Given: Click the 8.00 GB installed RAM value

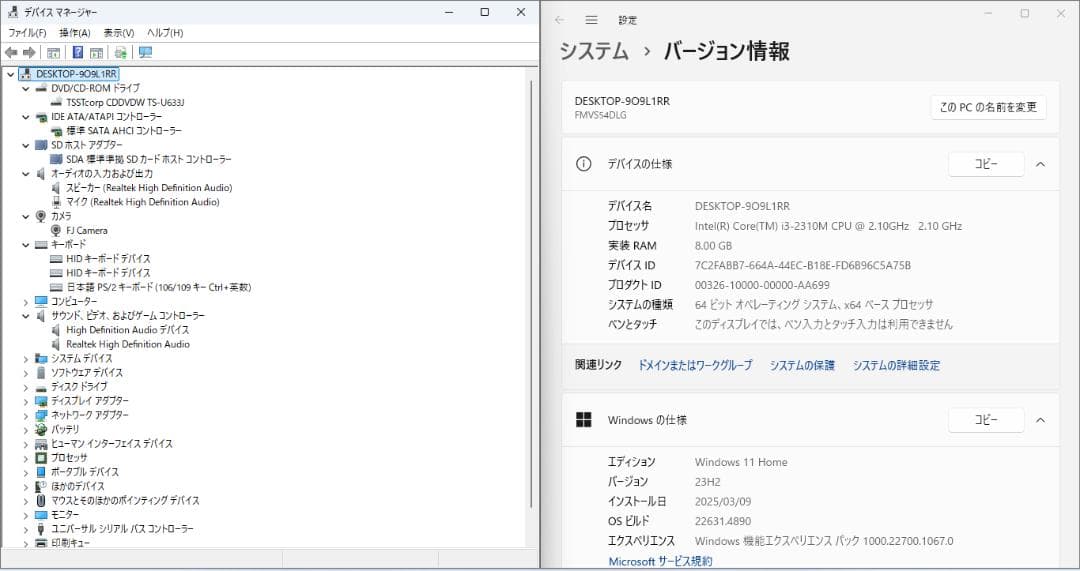Looking at the screenshot, I should tap(713, 246).
